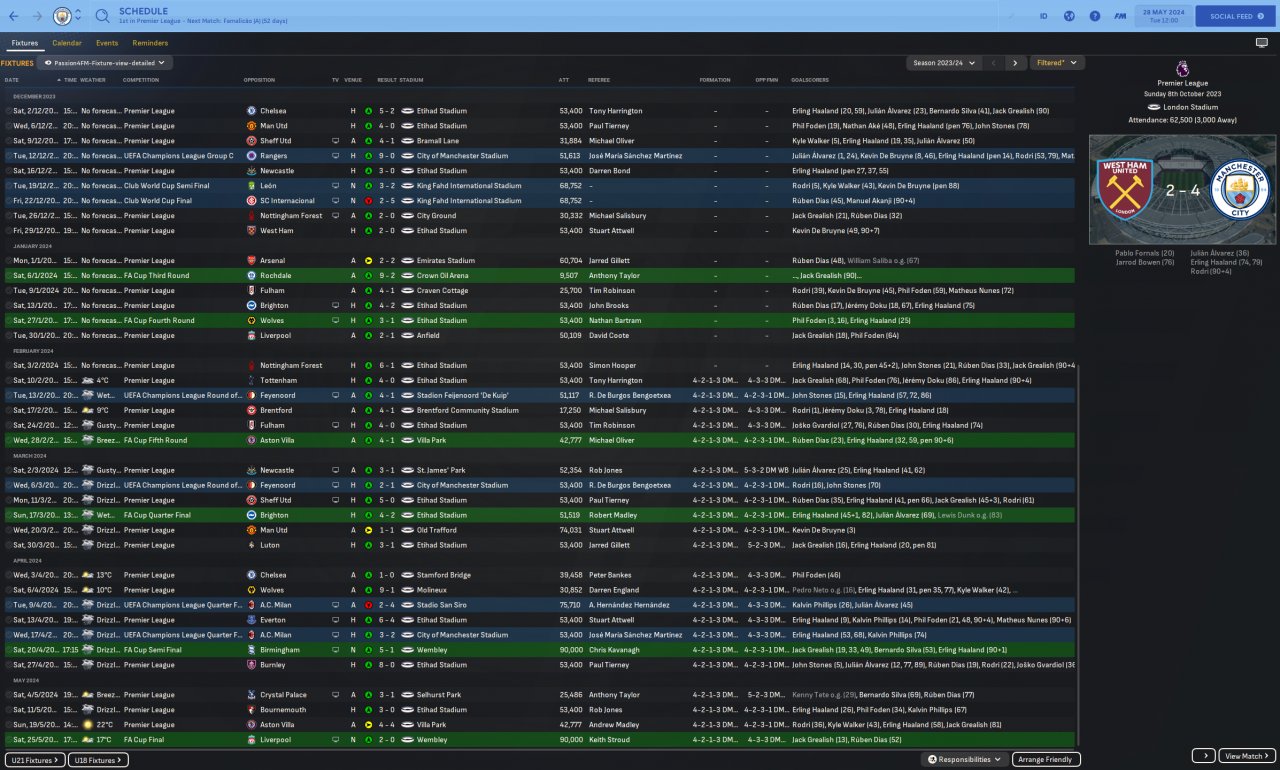Switch to the Calendar tab

click(x=67, y=43)
